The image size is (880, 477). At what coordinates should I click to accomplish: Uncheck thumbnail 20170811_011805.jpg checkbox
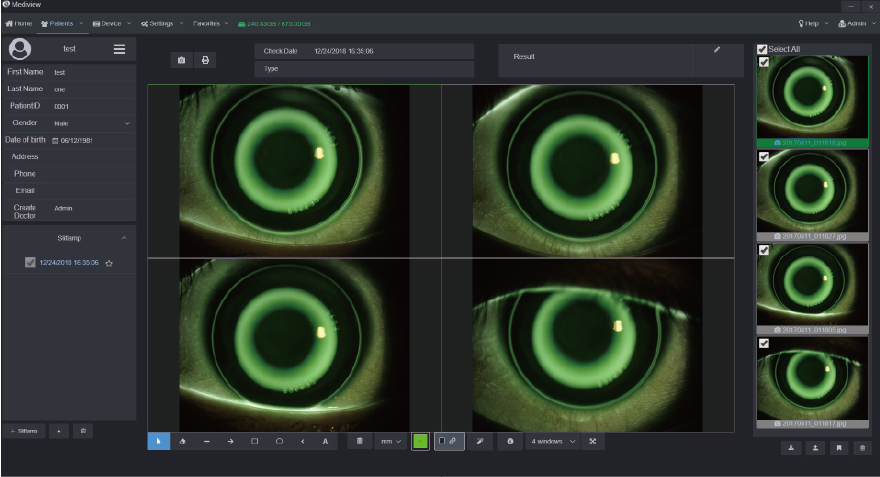[764, 250]
